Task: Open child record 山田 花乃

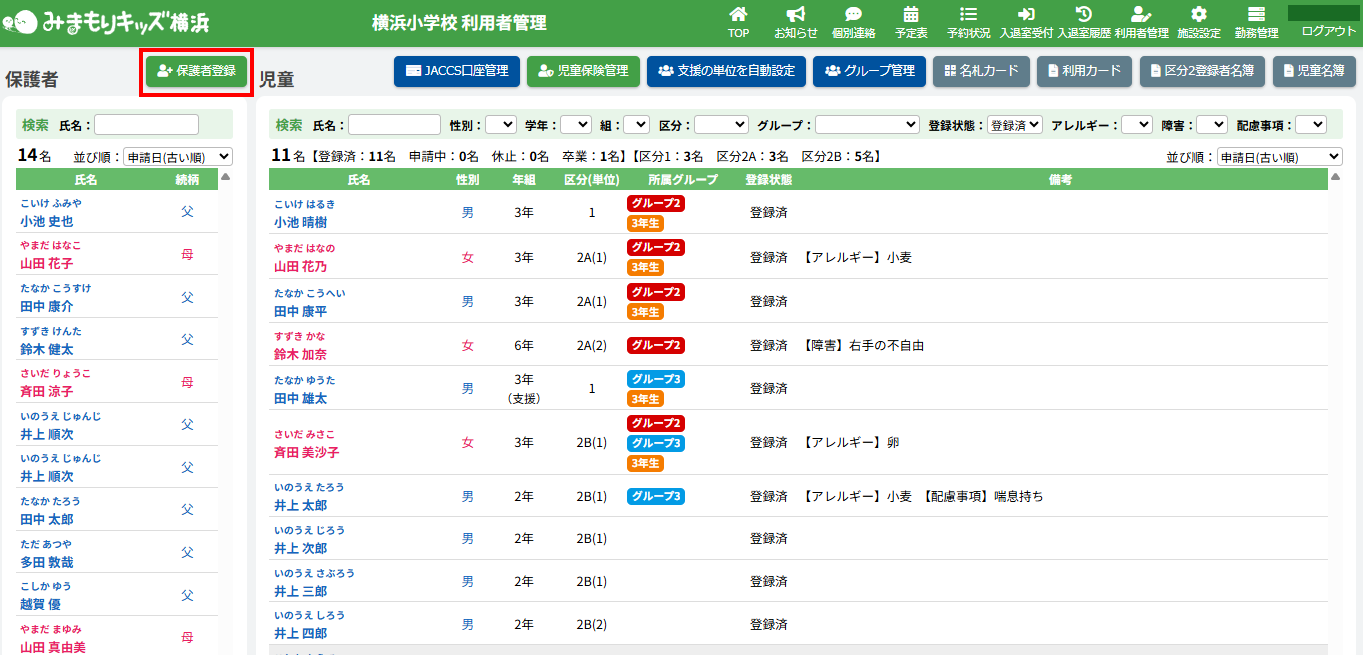Action: [x=300, y=267]
